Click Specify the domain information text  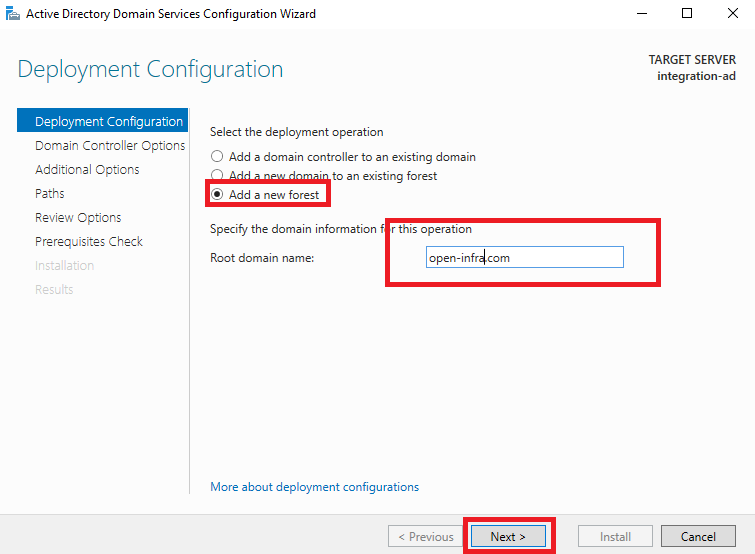[x=341, y=229]
